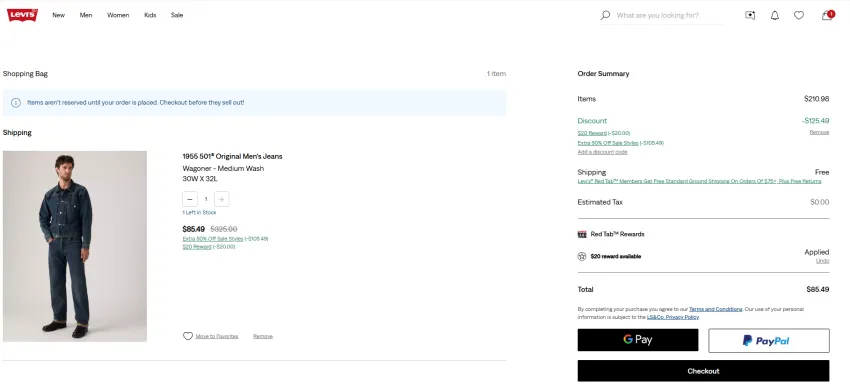Click the Checkout button

(x=703, y=371)
